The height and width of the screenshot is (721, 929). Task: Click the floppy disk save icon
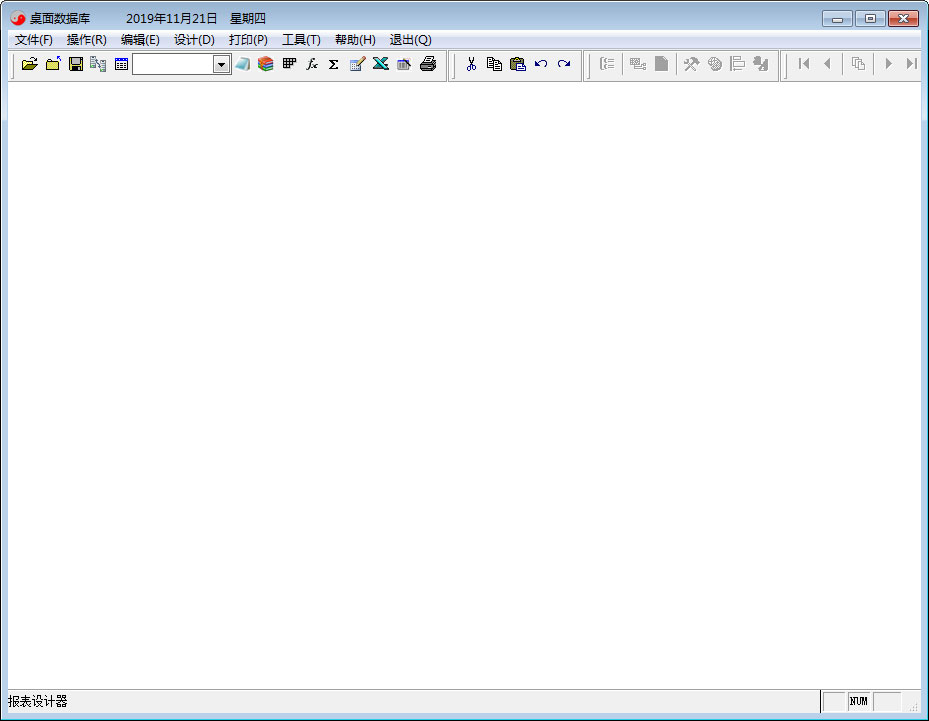pos(76,64)
